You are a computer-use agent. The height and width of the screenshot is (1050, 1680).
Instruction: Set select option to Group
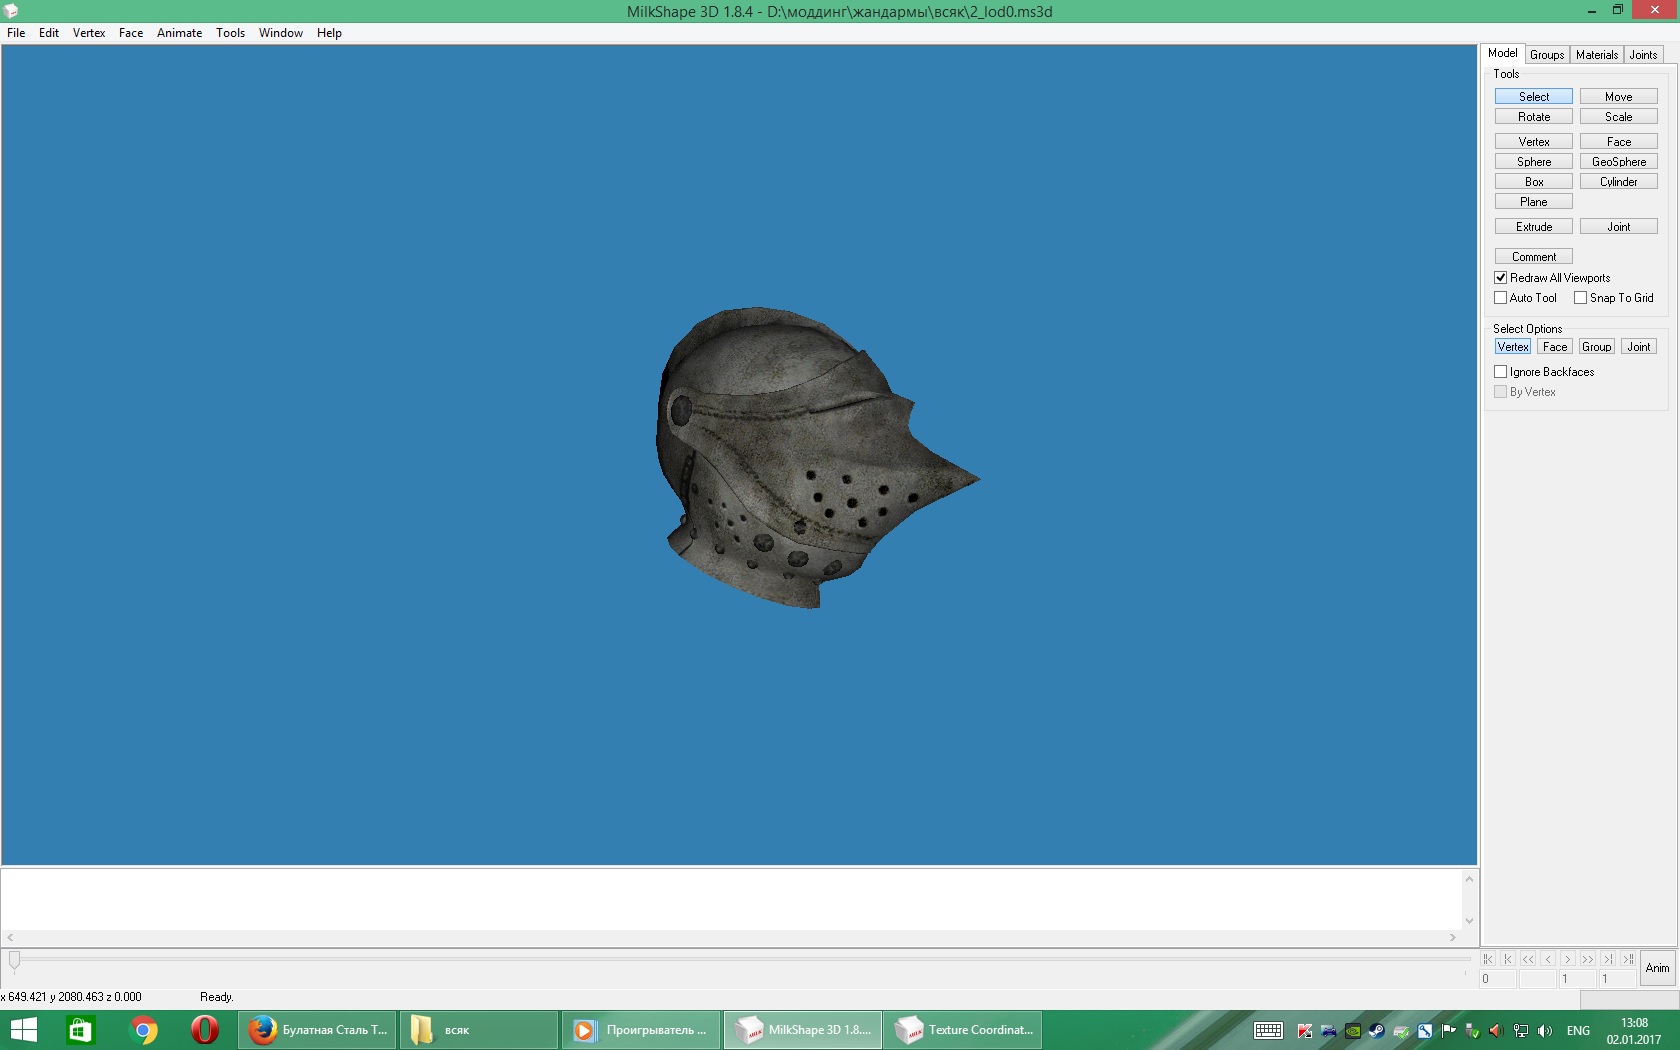pos(1597,347)
